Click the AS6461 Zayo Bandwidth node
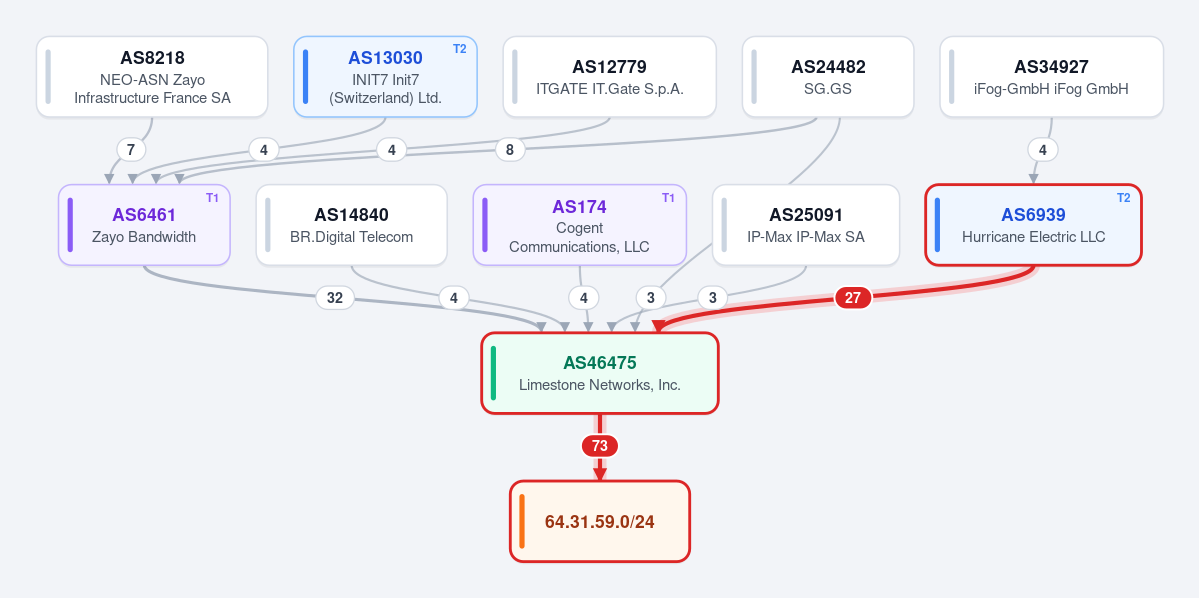The height and width of the screenshot is (598, 1199). coord(145,225)
